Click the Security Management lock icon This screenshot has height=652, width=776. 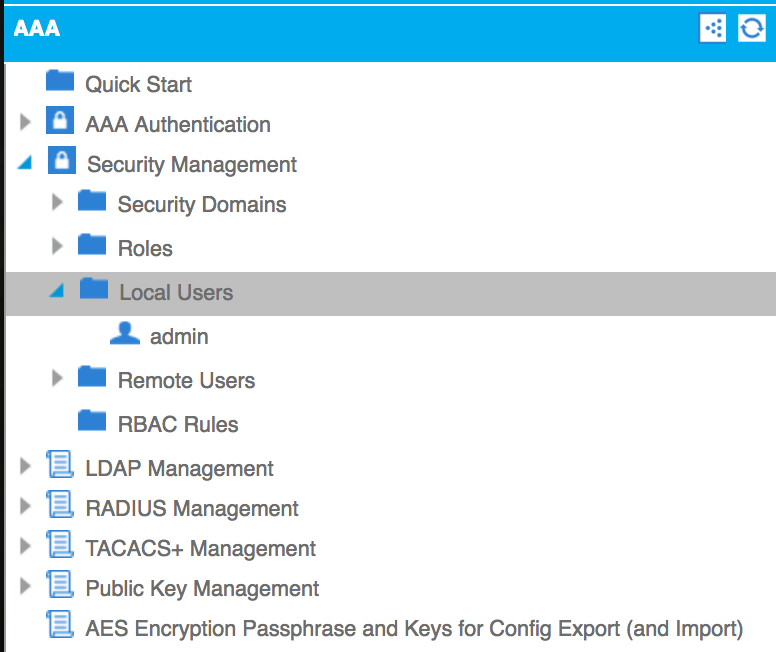pos(62,160)
